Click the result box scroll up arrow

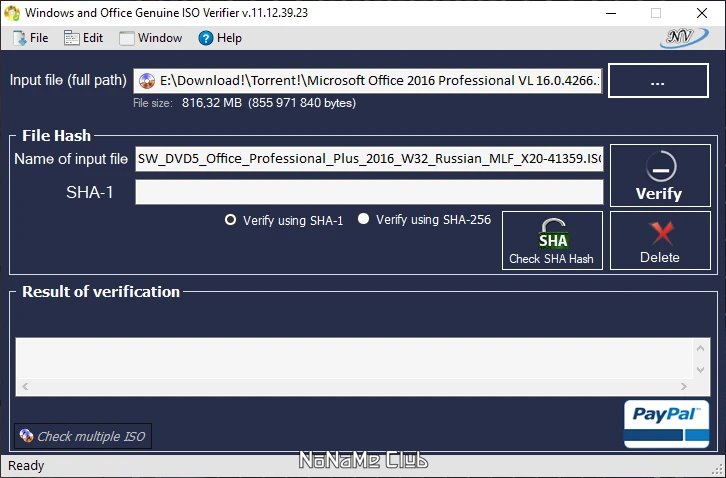pos(700,348)
